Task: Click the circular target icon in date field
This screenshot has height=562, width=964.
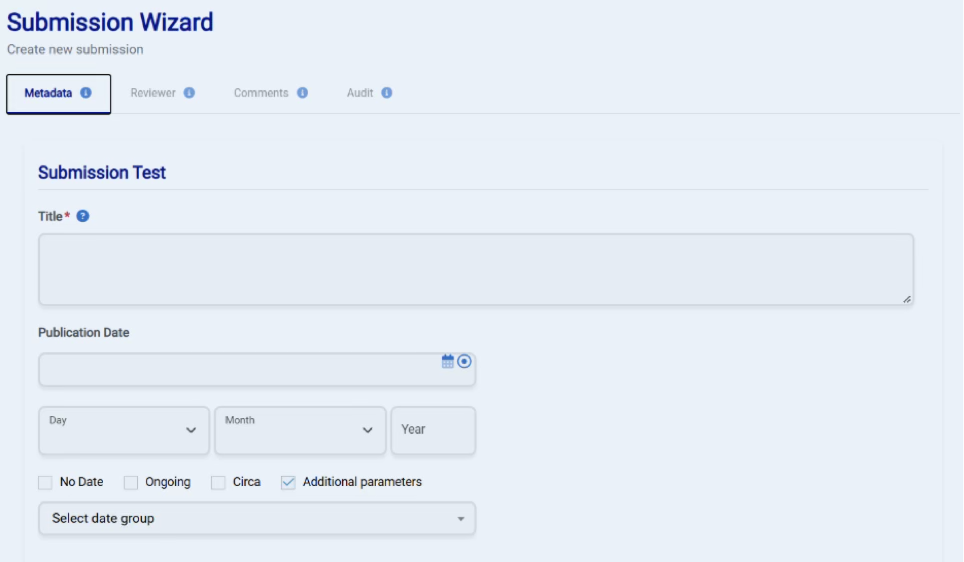Action: [x=464, y=362]
